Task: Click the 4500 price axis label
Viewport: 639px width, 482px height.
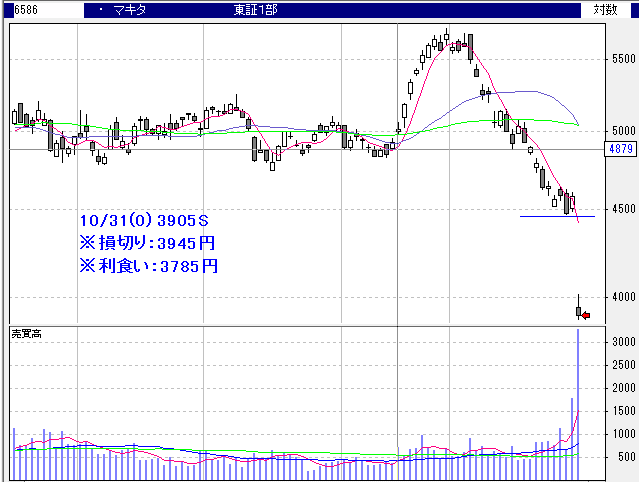Action: pyautogui.click(x=623, y=209)
